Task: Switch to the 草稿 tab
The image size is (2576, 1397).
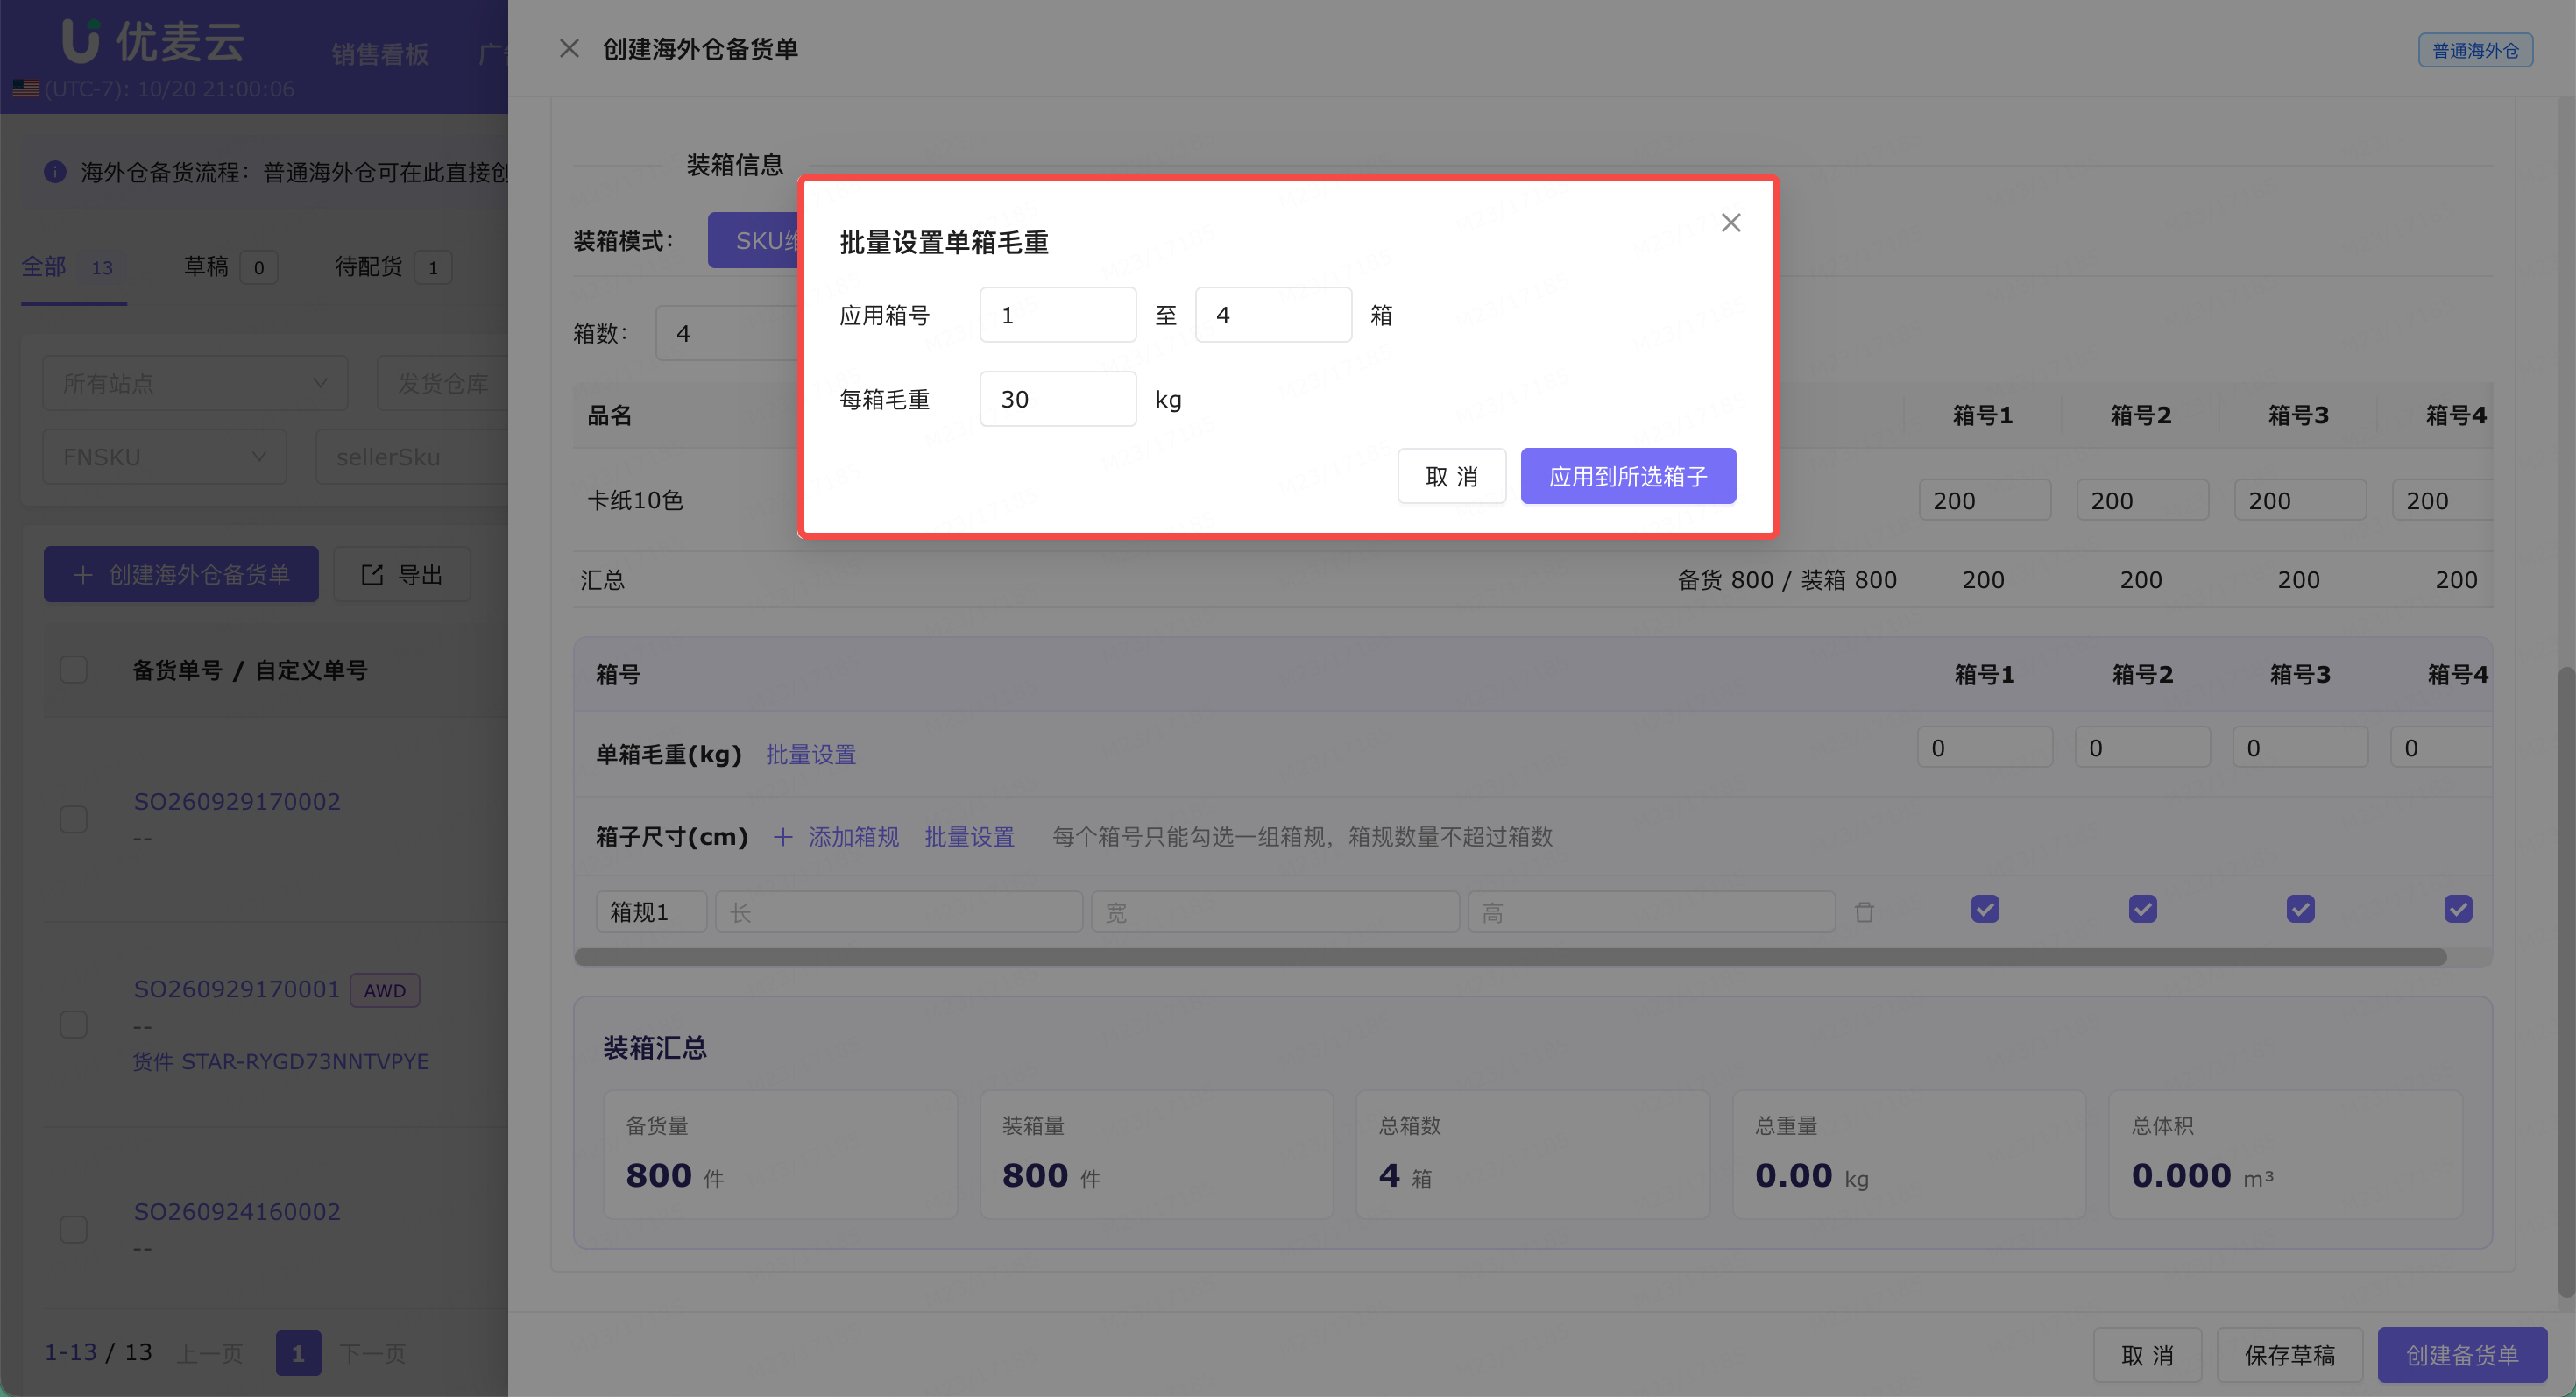Action: point(230,267)
